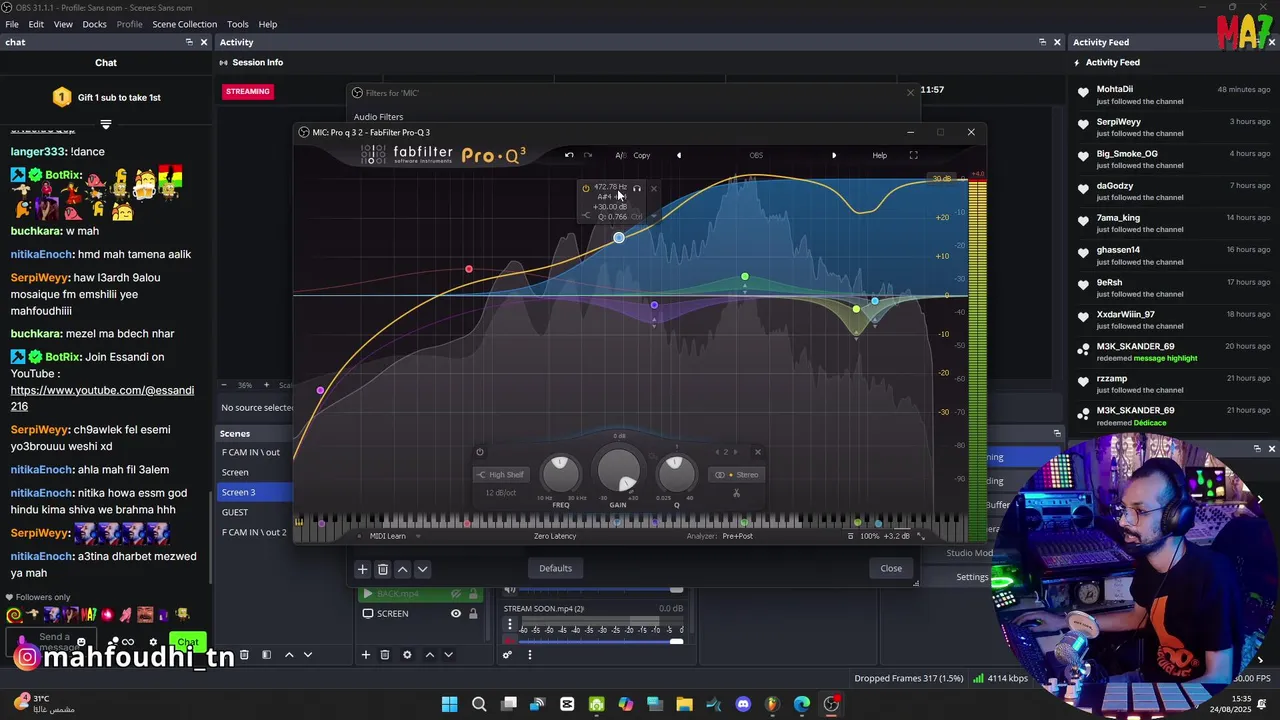This screenshot has width=1280, height=720.
Task: Select the red EQ band node
Action: 469,269
